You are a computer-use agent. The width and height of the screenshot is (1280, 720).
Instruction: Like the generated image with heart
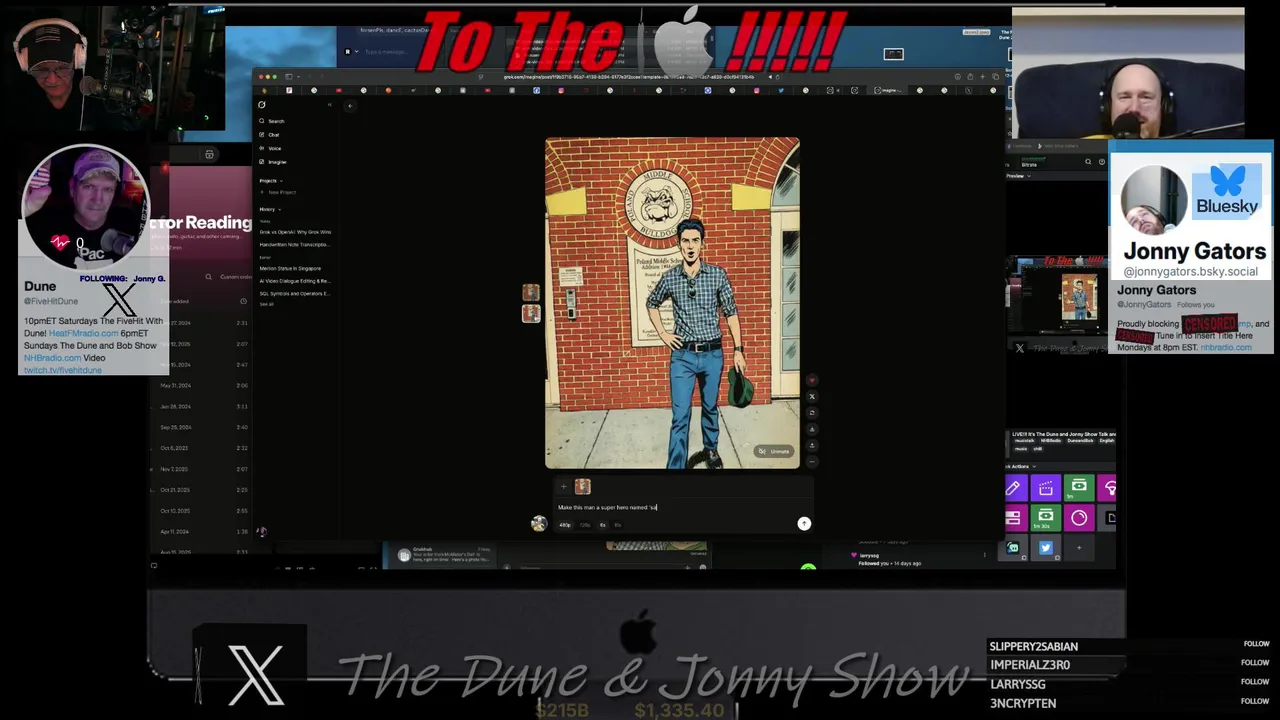812,381
